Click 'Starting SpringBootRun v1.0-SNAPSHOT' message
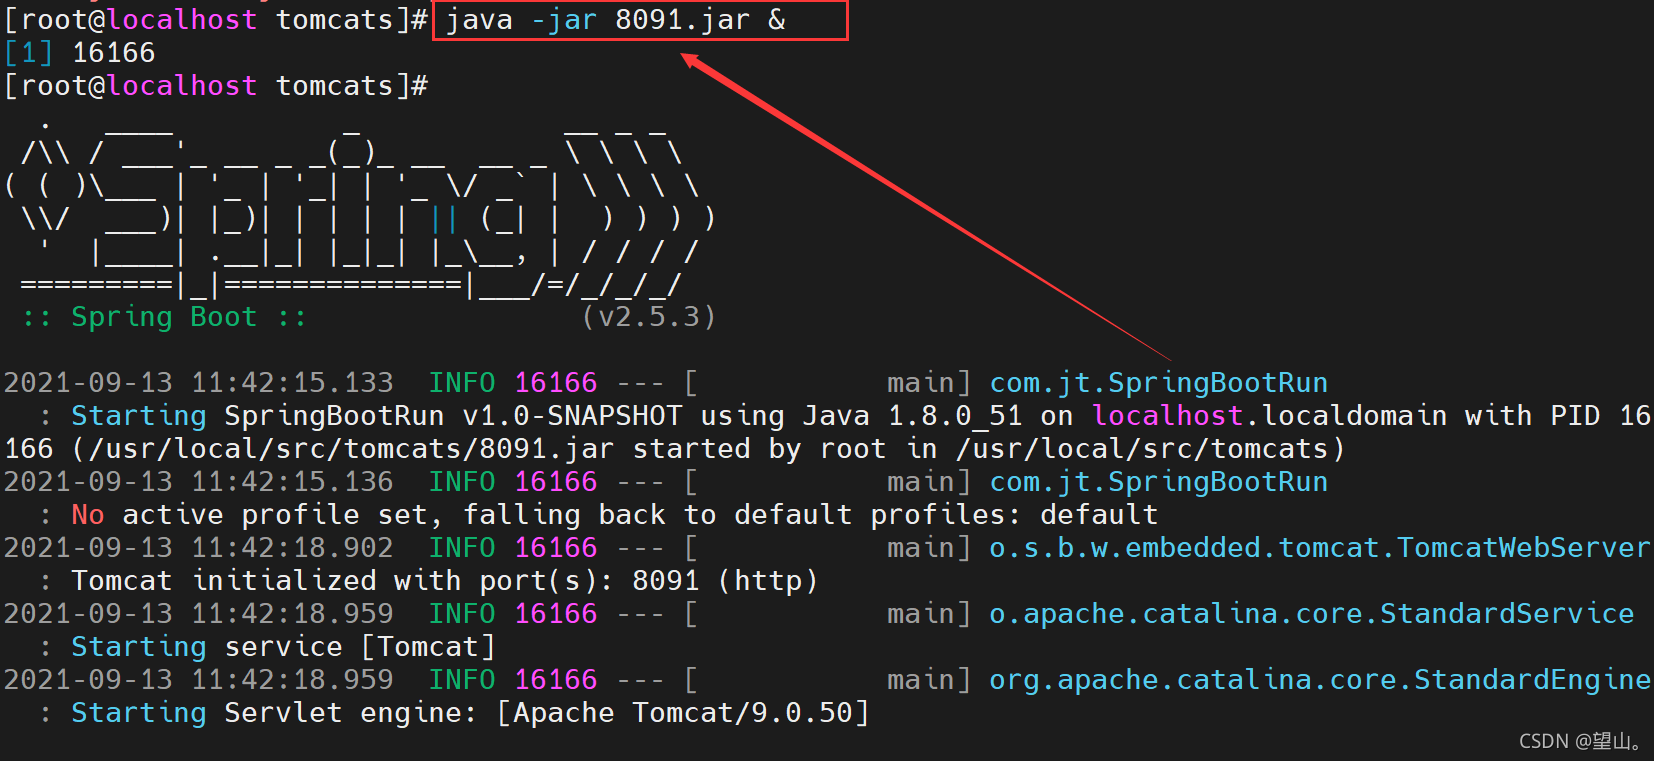Screen dimensions: 1654x761 377,416
